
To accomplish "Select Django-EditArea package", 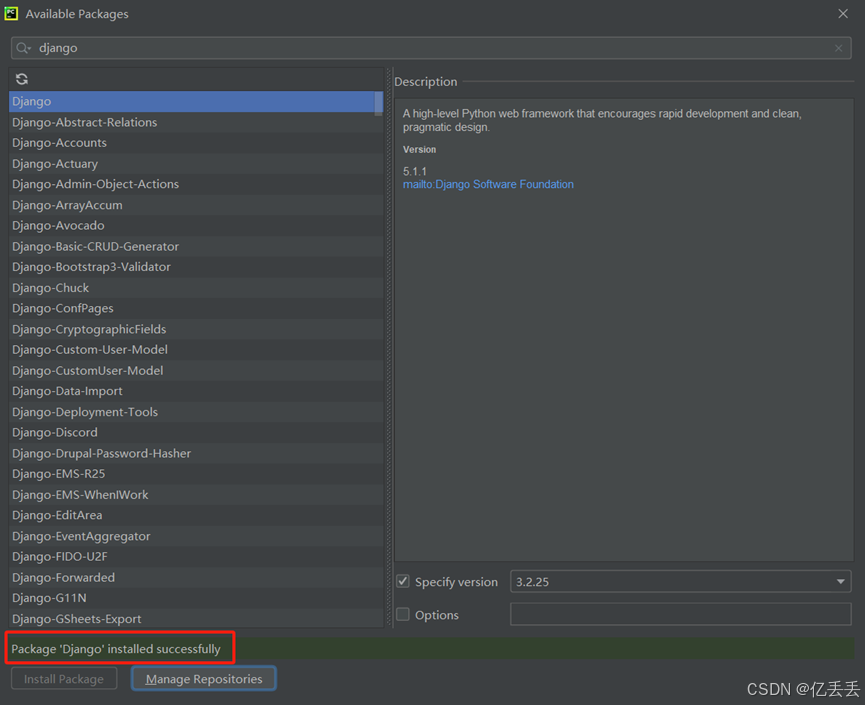I will coord(196,515).
